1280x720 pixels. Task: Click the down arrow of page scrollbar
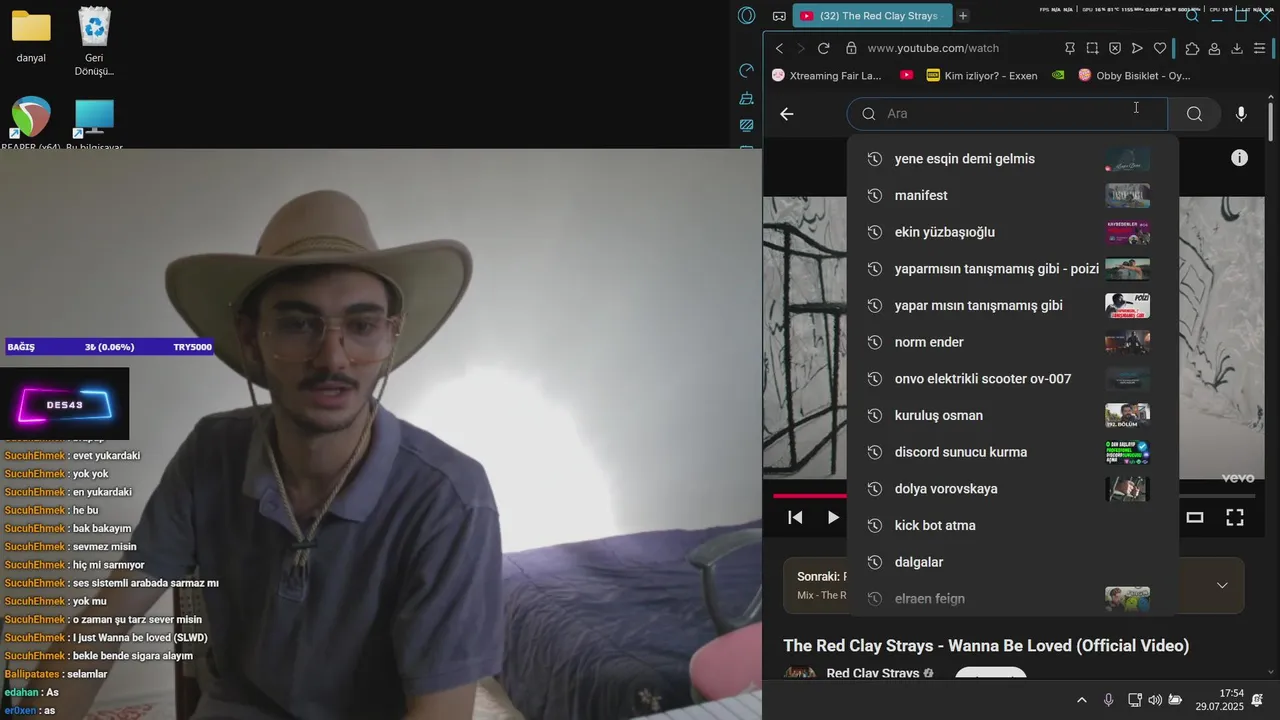point(1271,673)
